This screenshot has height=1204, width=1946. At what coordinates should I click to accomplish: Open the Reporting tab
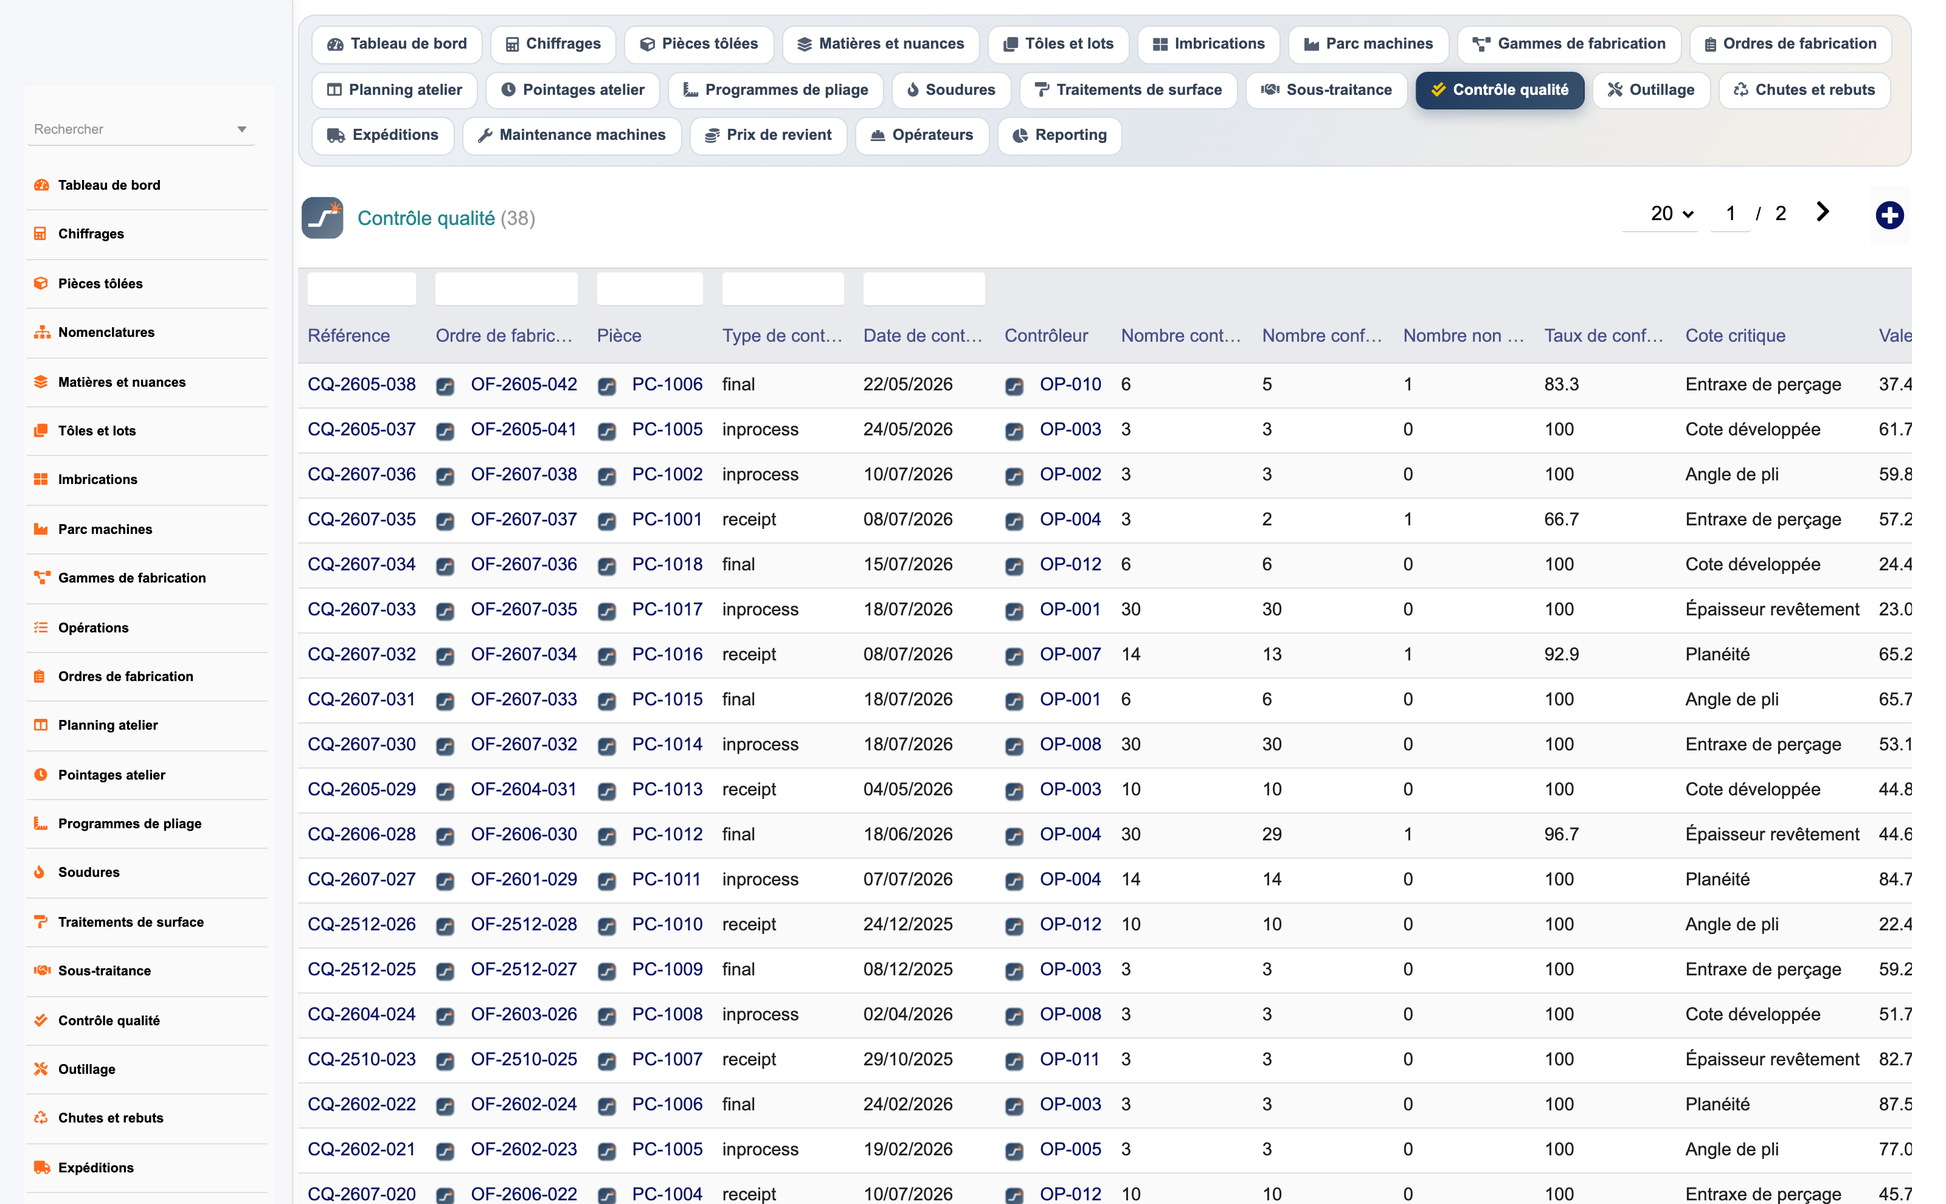pyautogui.click(x=1059, y=135)
